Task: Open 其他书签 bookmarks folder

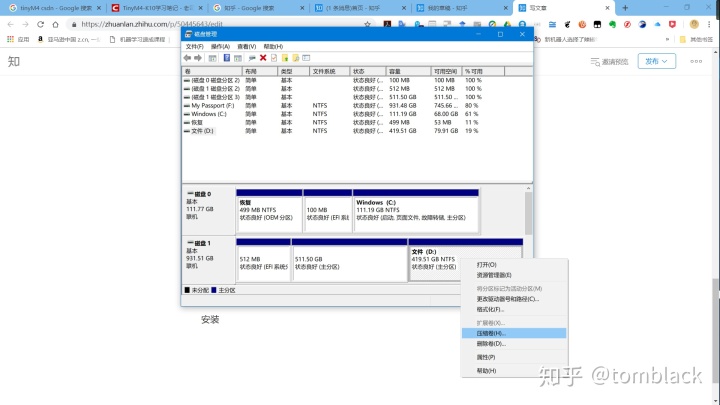Action: 696,39
